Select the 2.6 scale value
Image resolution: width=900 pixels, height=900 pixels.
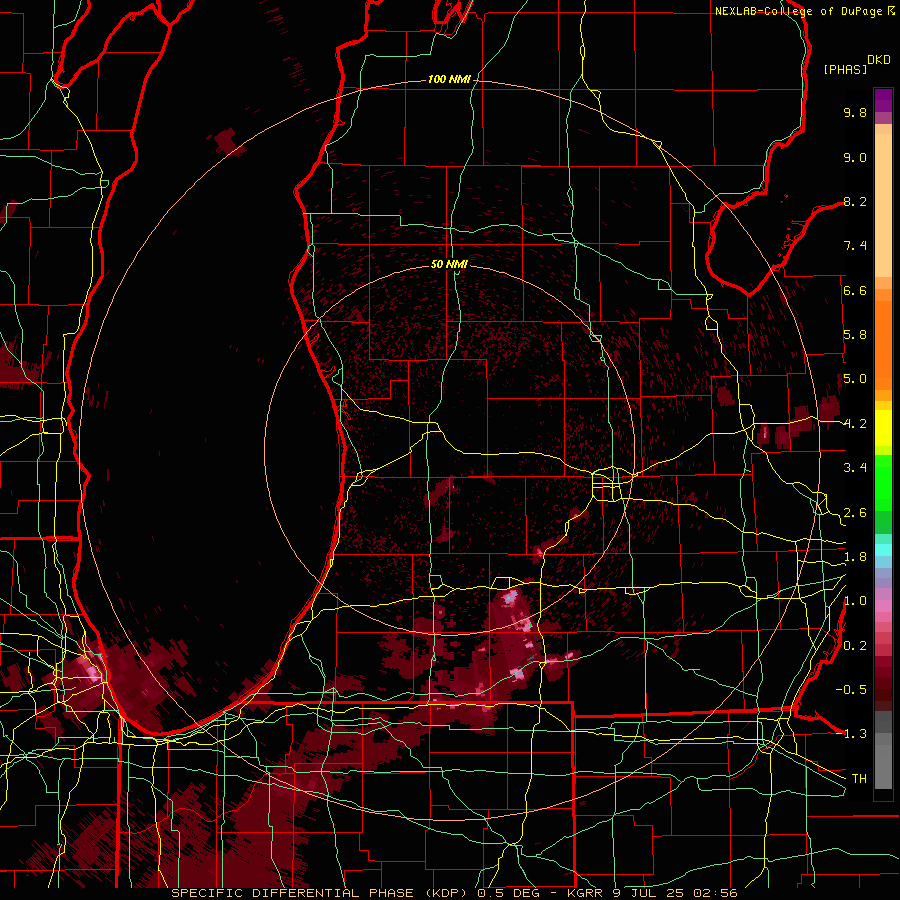click(855, 513)
